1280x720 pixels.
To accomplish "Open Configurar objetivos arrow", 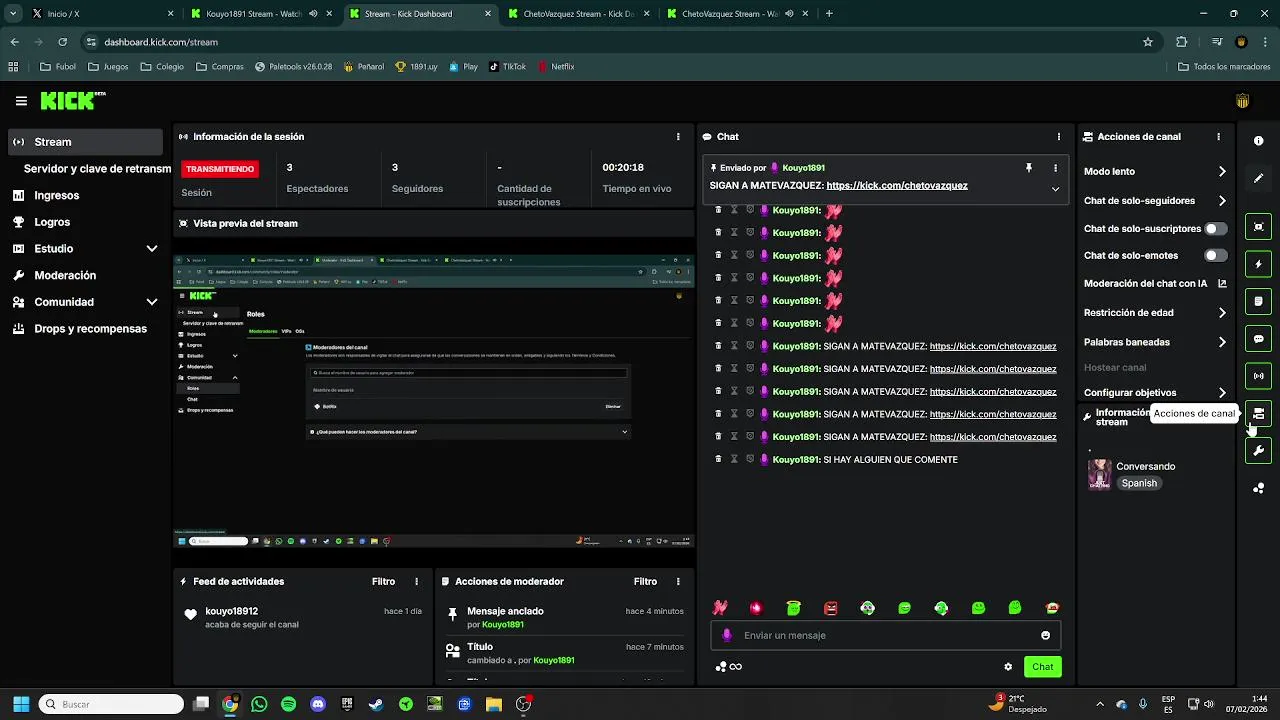I will click(1222, 393).
